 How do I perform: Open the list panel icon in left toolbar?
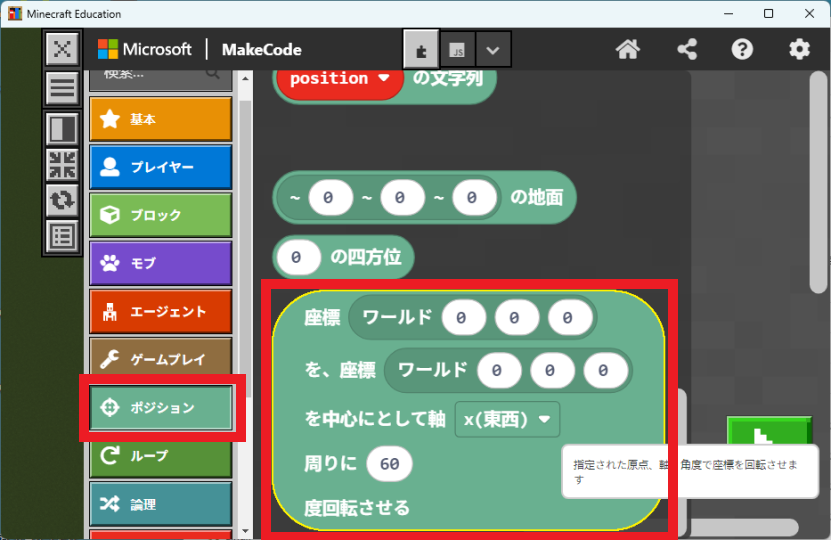pyautogui.click(x=62, y=236)
